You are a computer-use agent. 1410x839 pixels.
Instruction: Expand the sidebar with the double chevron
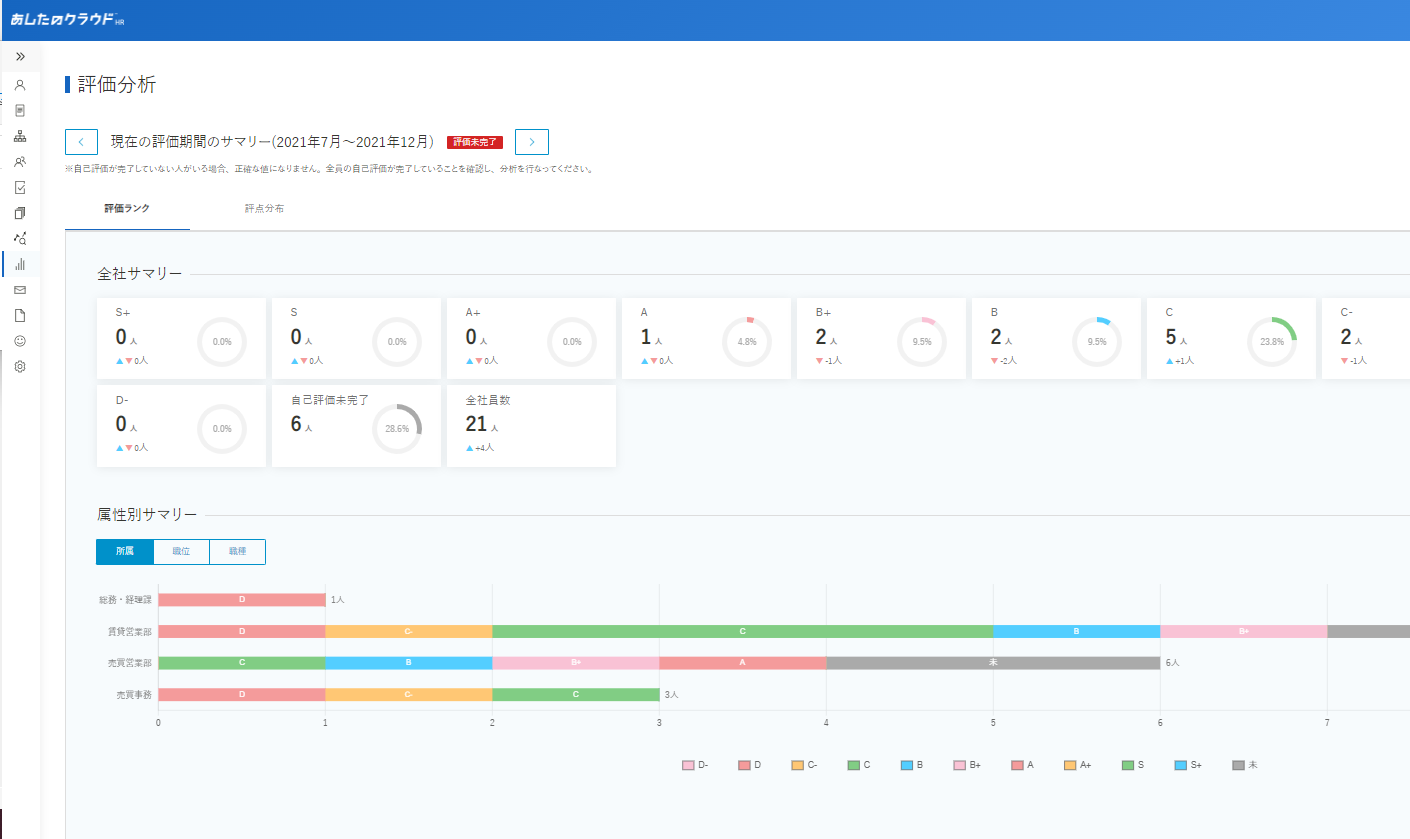pos(20,56)
